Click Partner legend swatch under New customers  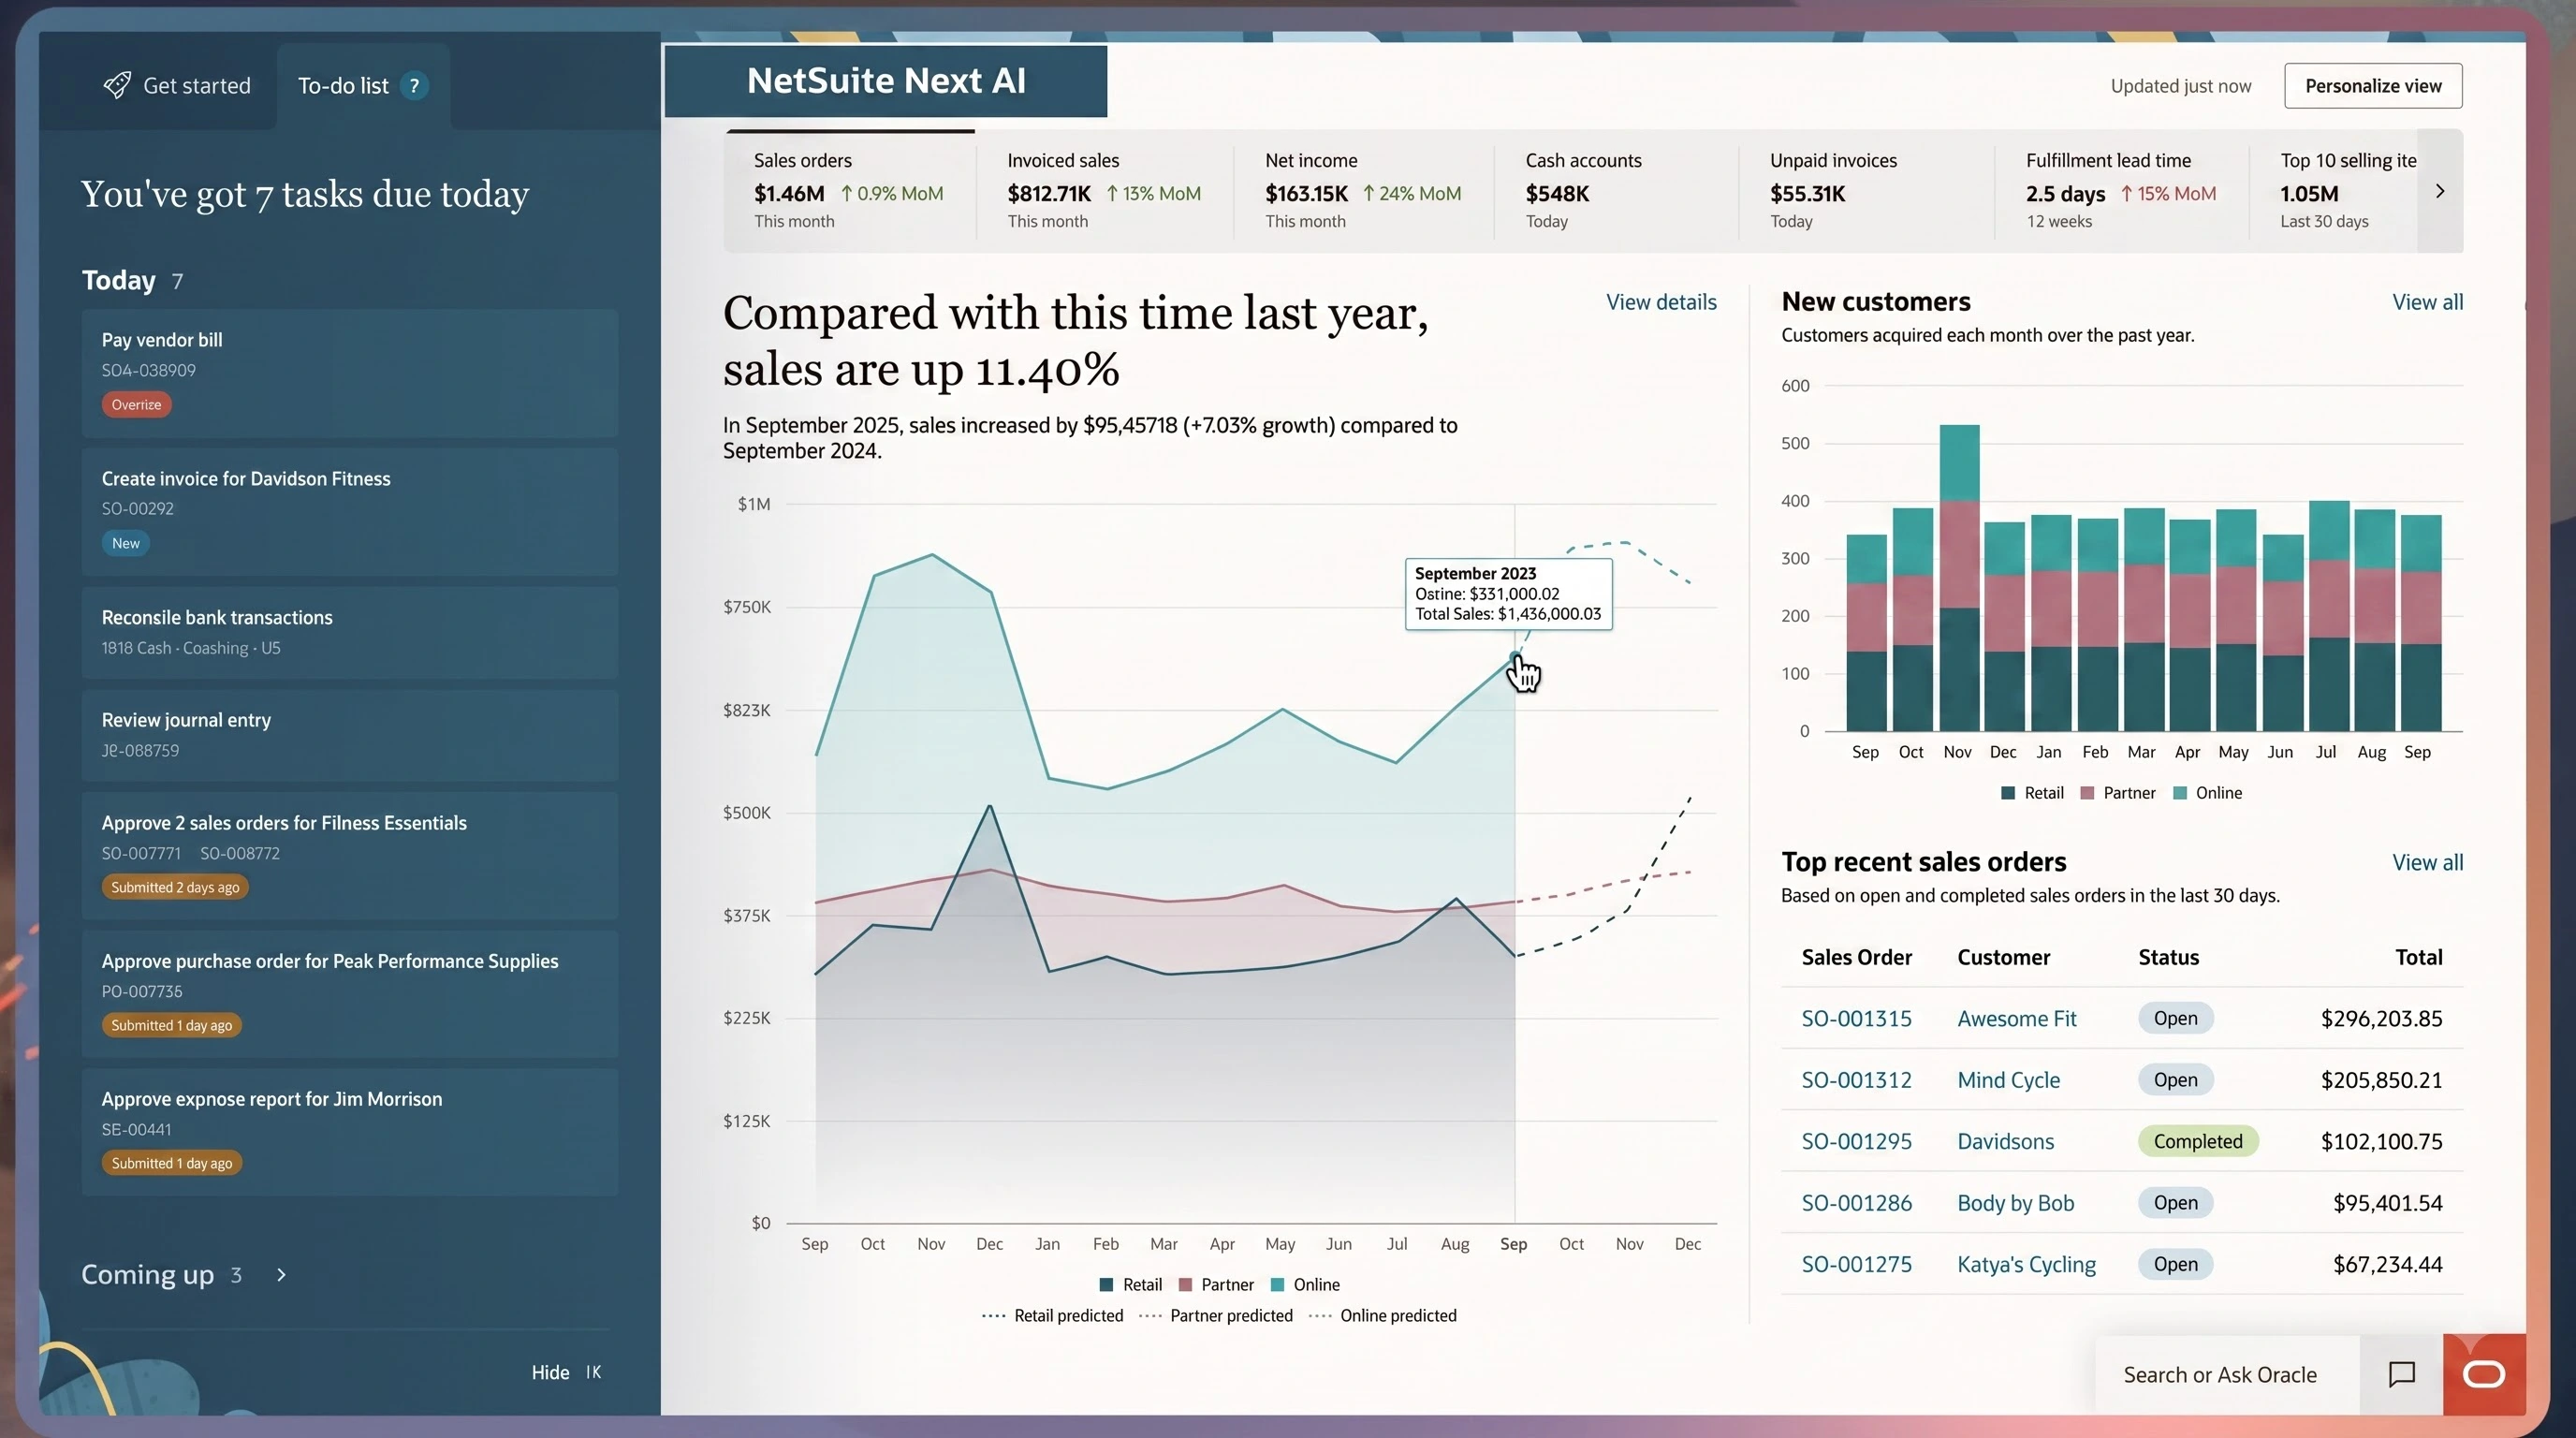click(x=2087, y=793)
